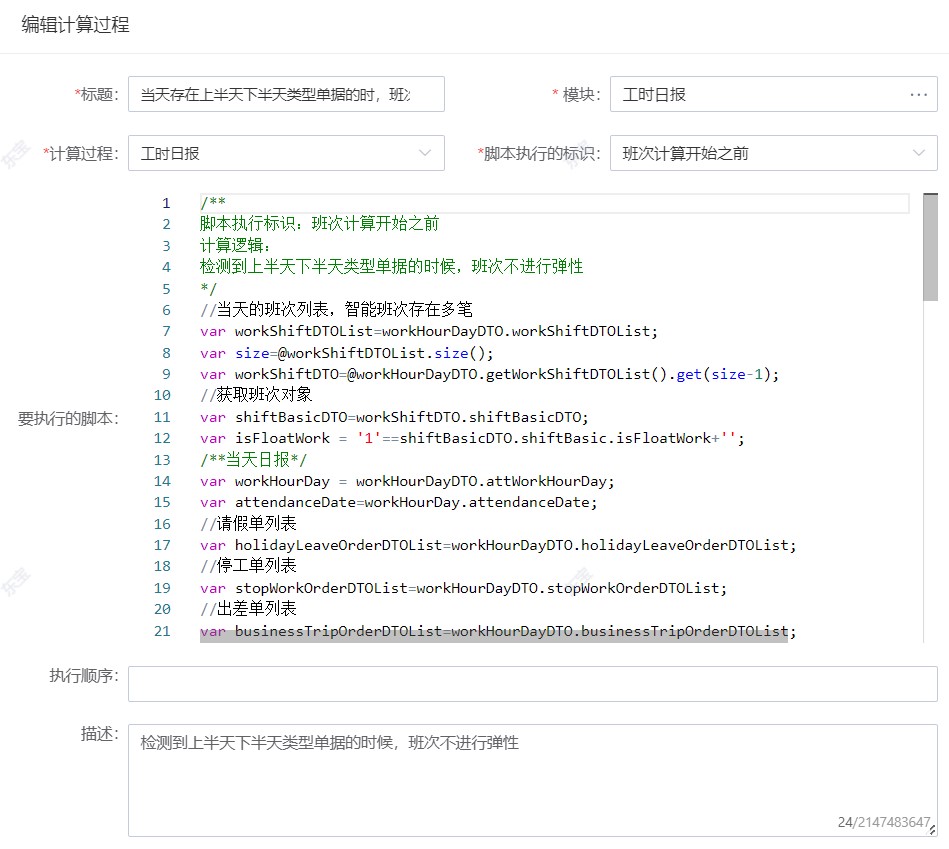Click the 'var isFloatWork' code line

[x=472, y=438]
